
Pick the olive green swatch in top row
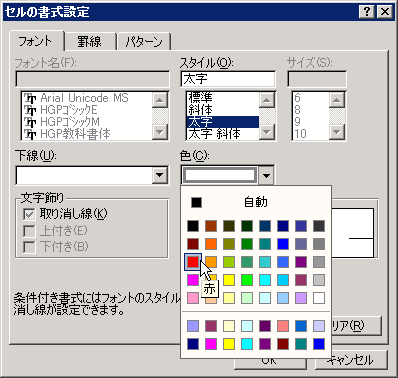click(x=229, y=226)
